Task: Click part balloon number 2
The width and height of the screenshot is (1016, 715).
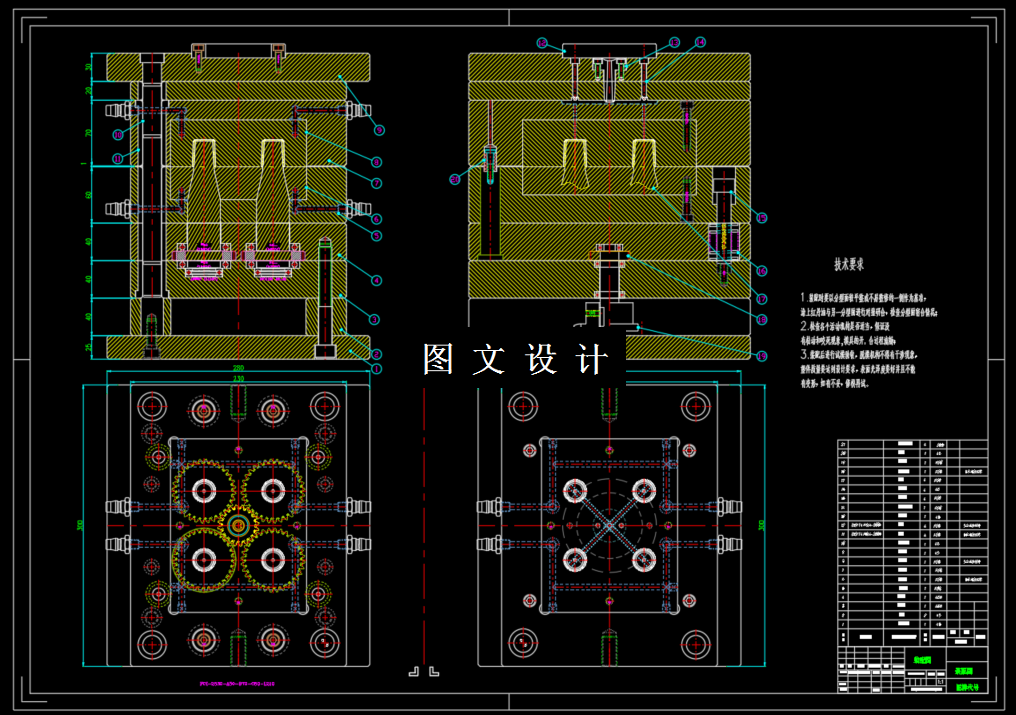Action: click(x=376, y=354)
